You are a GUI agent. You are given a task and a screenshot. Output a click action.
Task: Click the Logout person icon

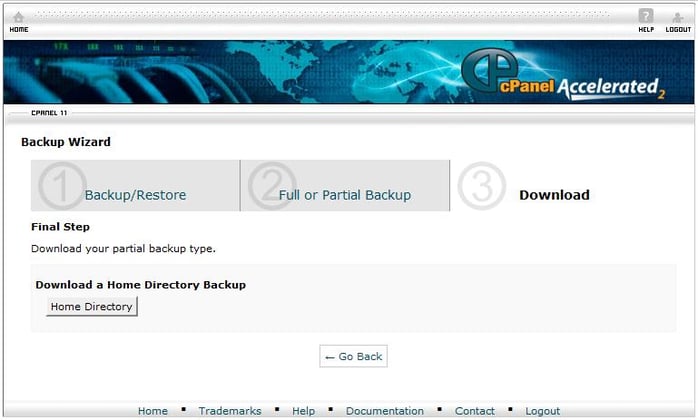coord(678,17)
